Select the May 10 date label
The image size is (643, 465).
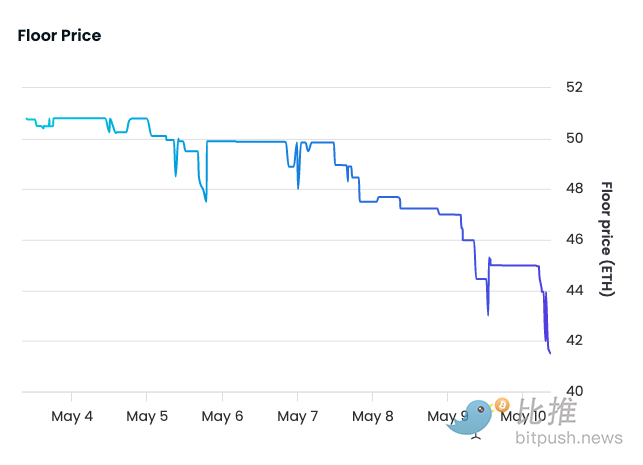[524, 416]
